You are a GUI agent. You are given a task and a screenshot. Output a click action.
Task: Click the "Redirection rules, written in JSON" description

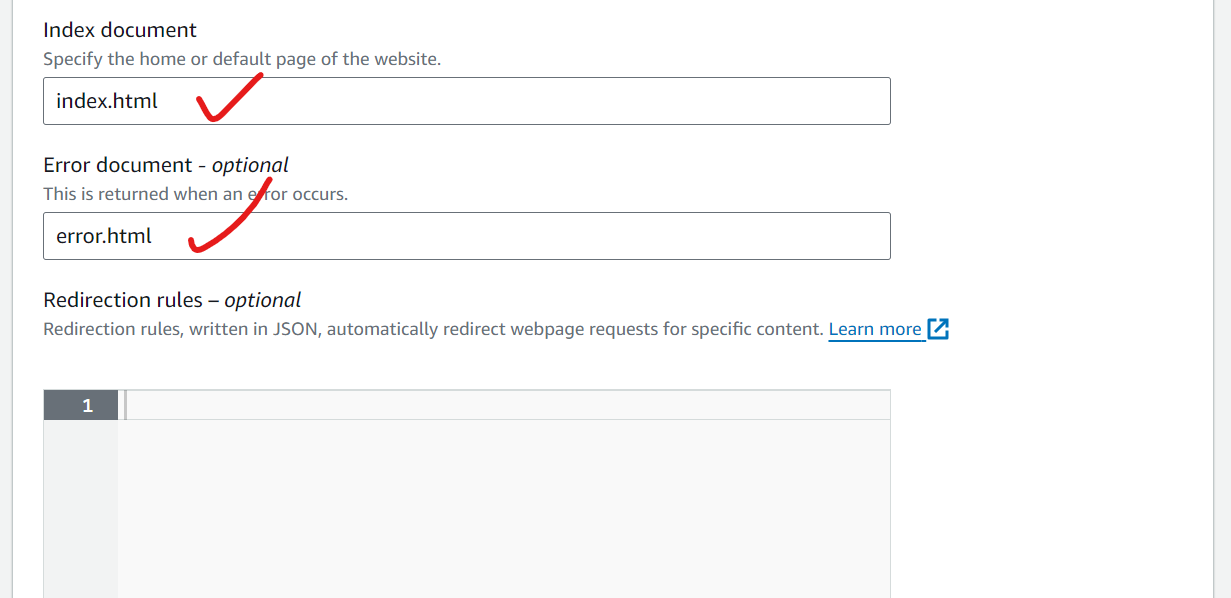pos(432,329)
